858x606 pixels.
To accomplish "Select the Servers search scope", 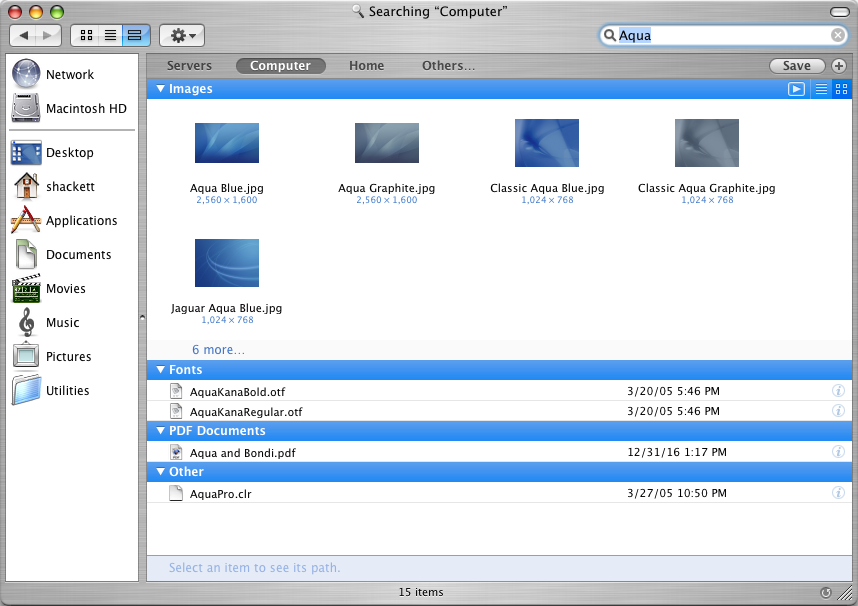I will (x=189, y=66).
